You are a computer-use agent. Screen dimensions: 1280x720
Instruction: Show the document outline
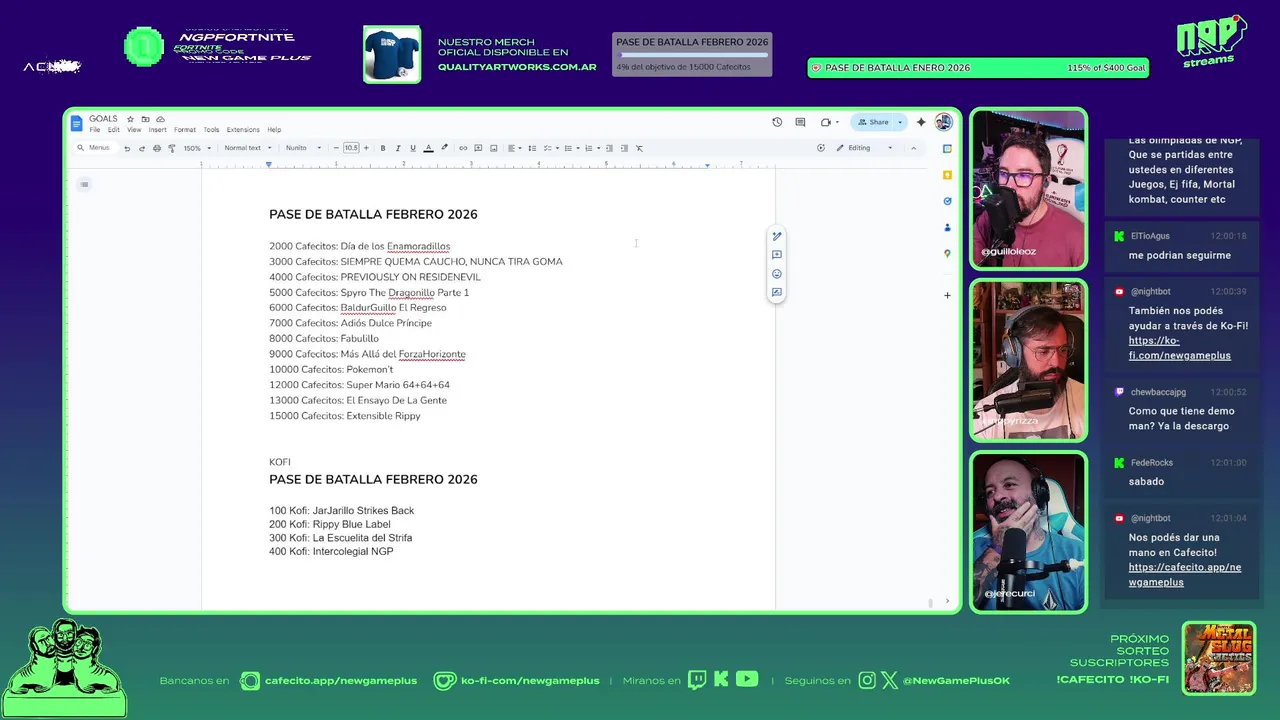point(84,184)
